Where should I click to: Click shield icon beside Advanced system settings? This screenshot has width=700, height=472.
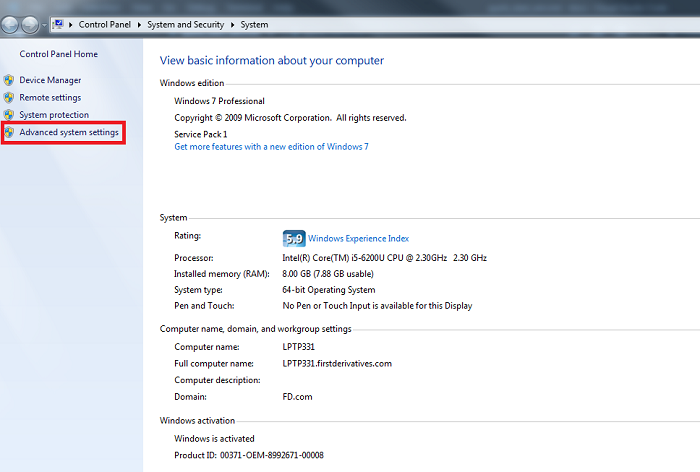click(9, 132)
